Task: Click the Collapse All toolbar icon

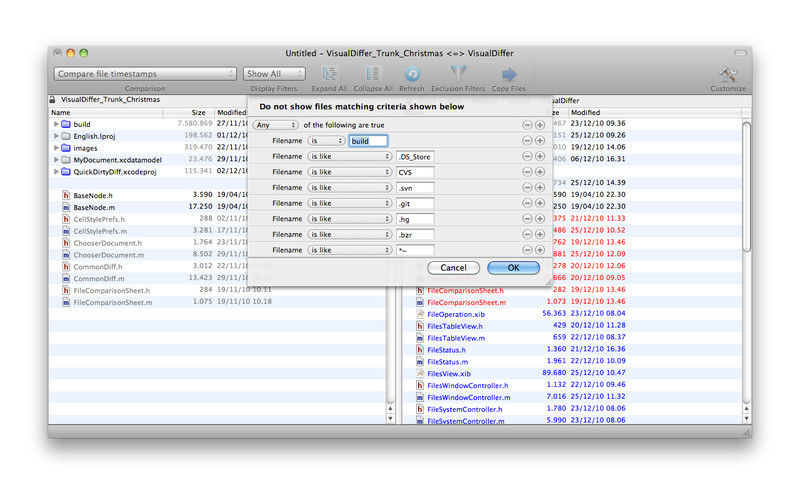Action: 372,74
